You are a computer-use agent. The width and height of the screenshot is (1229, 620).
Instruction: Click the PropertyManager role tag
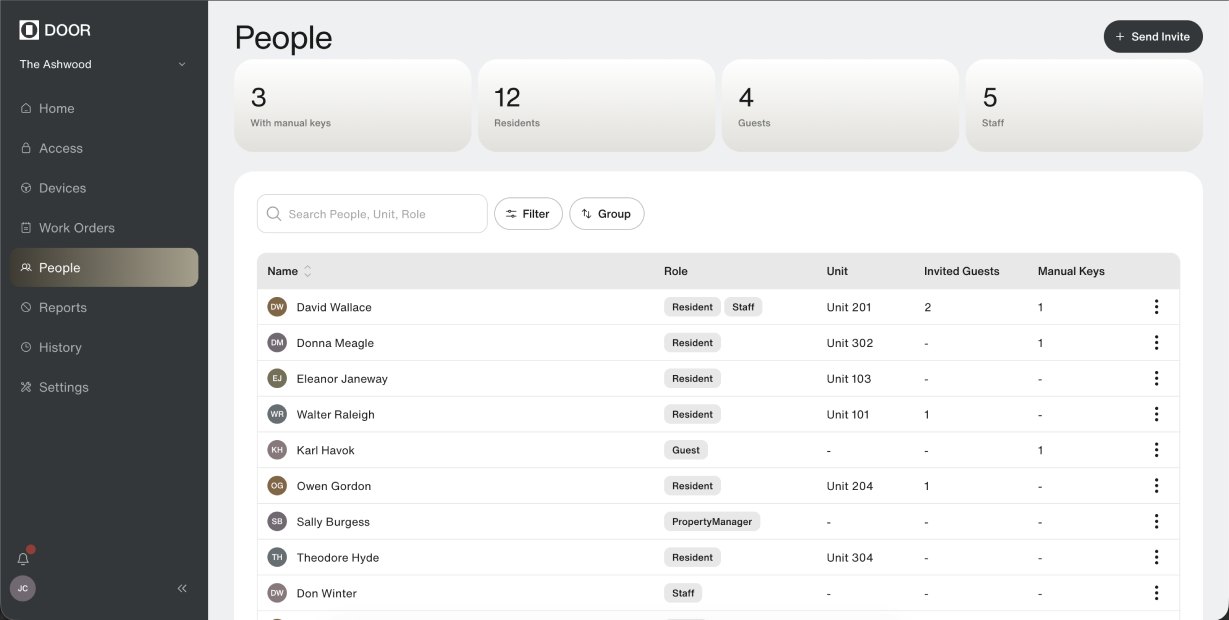712,522
